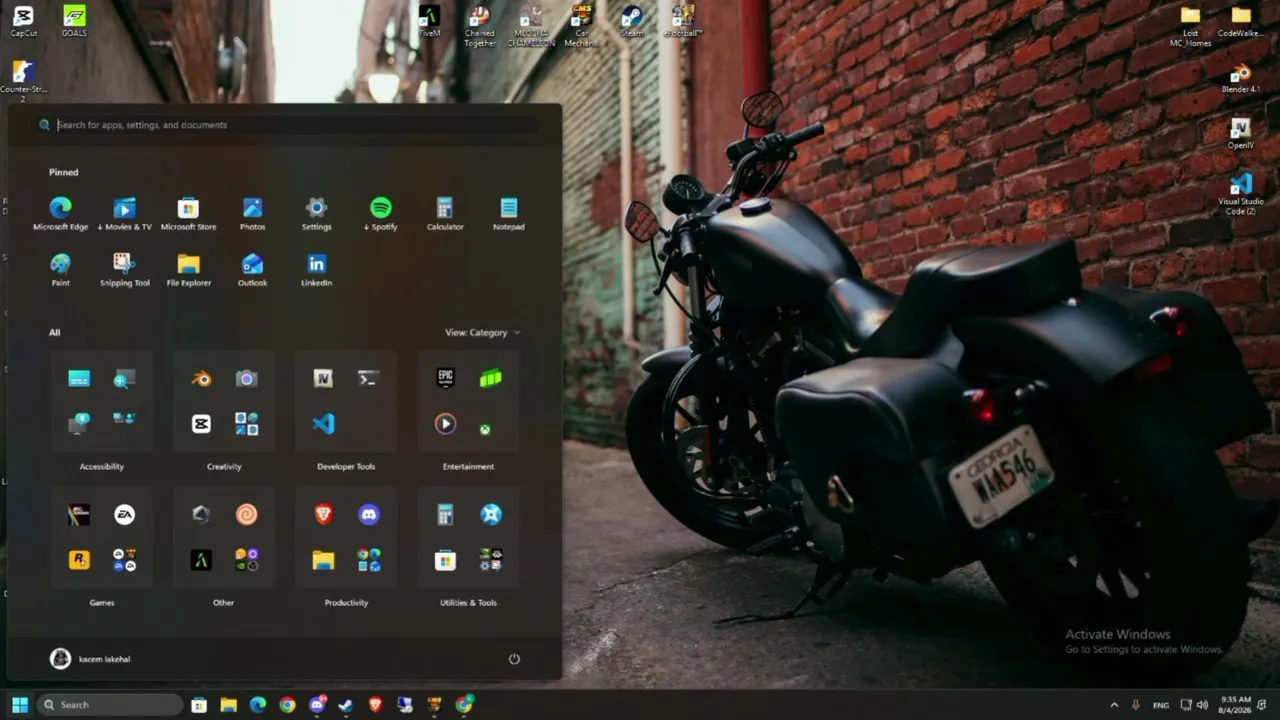Click the microphone tray icon
This screenshot has height=720, width=1280.
pyautogui.click(x=1135, y=705)
